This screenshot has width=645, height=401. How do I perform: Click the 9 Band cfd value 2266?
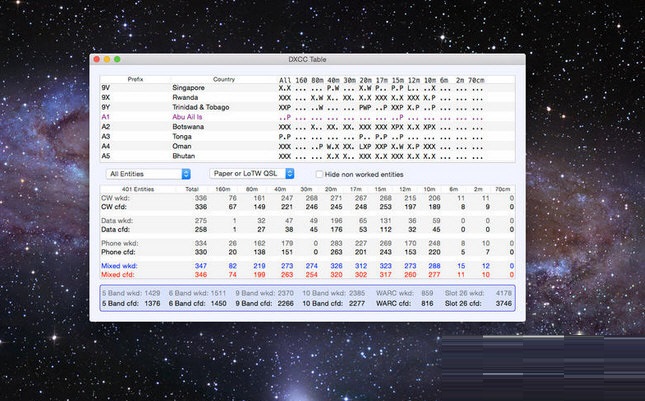(x=285, y=304)
